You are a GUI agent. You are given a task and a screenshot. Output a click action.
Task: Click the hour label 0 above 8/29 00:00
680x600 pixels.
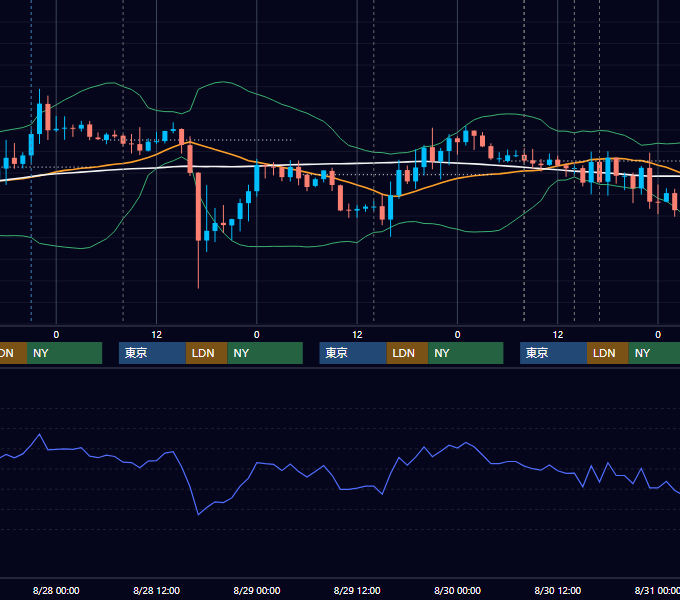[257, 335]
